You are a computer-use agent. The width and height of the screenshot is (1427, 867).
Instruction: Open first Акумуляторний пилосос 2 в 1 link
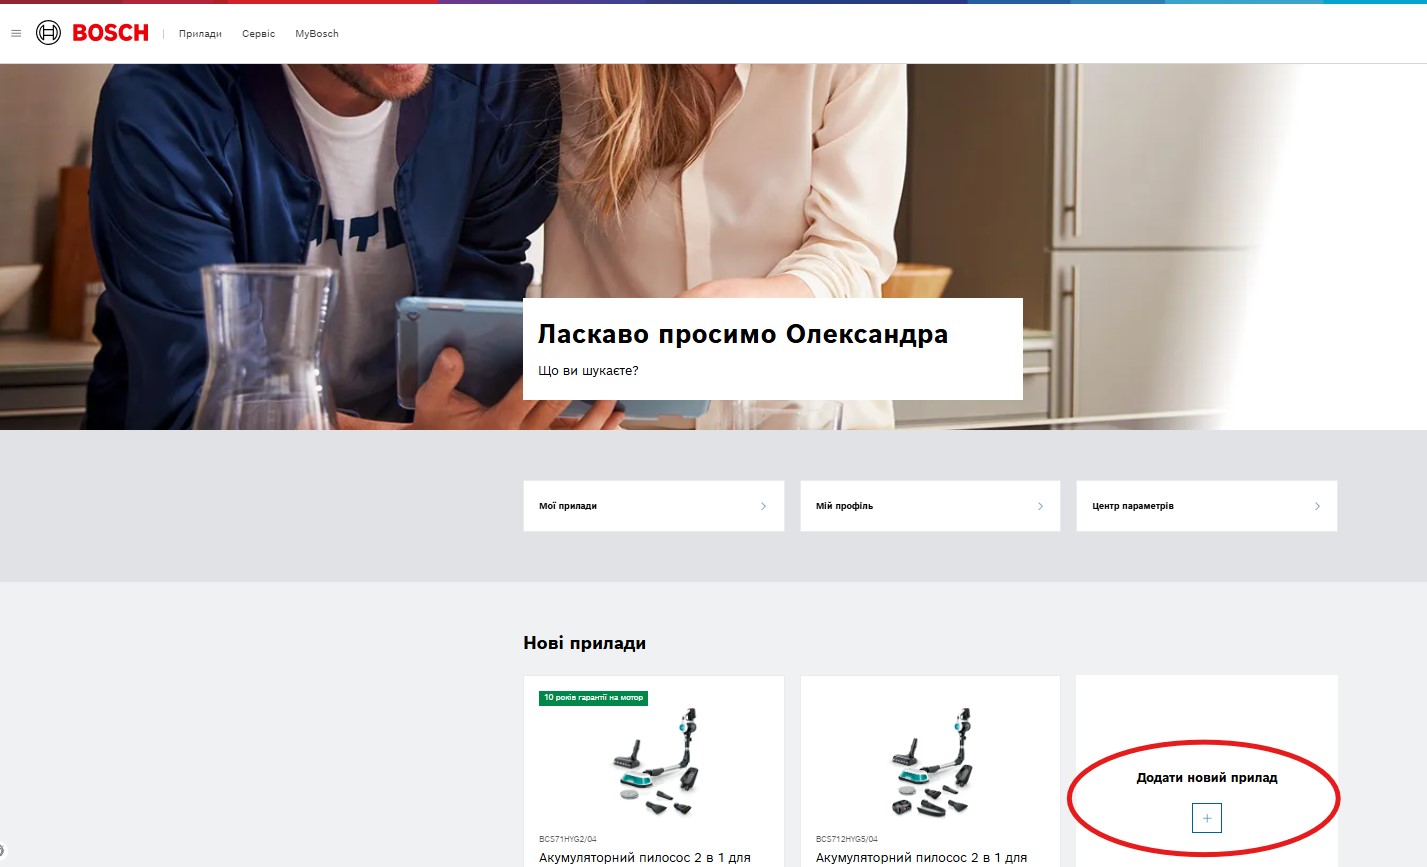(x=645, y=857)
